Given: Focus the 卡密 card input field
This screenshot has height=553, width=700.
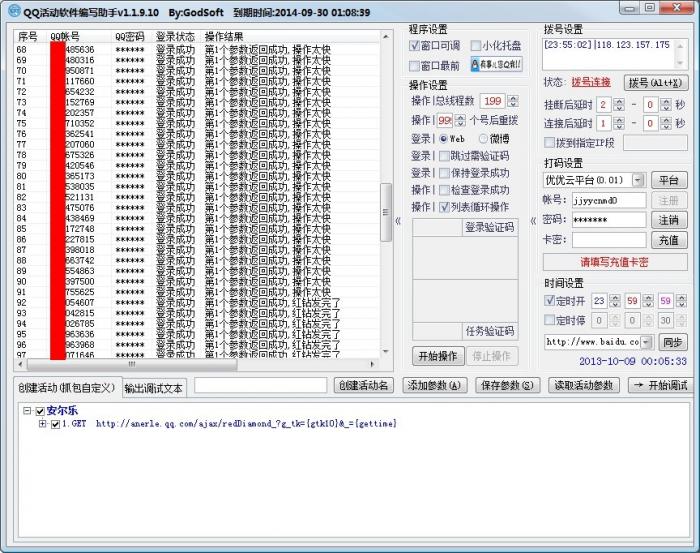Looking at the screenshot, I should coord(609,240).
